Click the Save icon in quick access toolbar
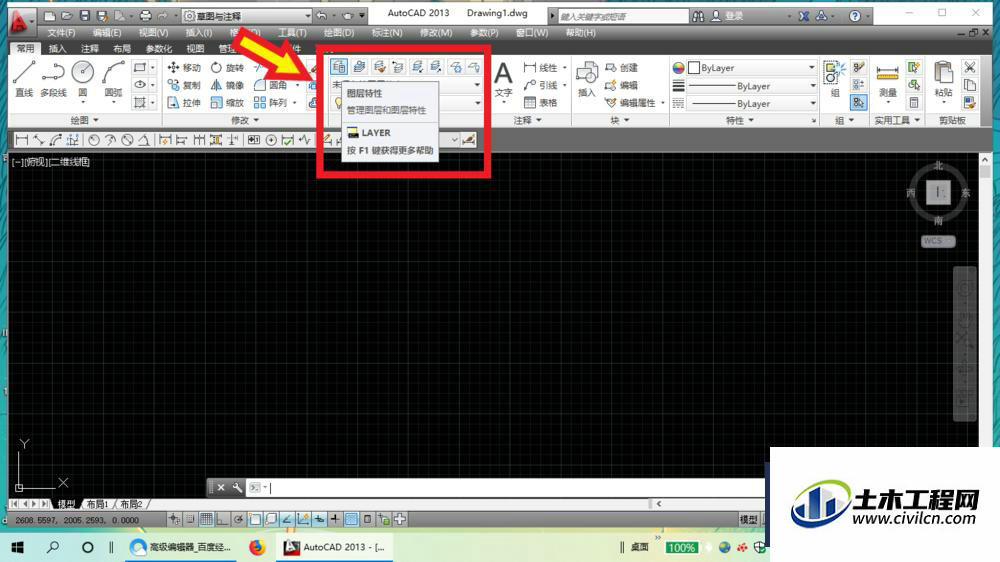Image resolution: width=1000 pixels, height=562 pixels. (x=85, y=15)
